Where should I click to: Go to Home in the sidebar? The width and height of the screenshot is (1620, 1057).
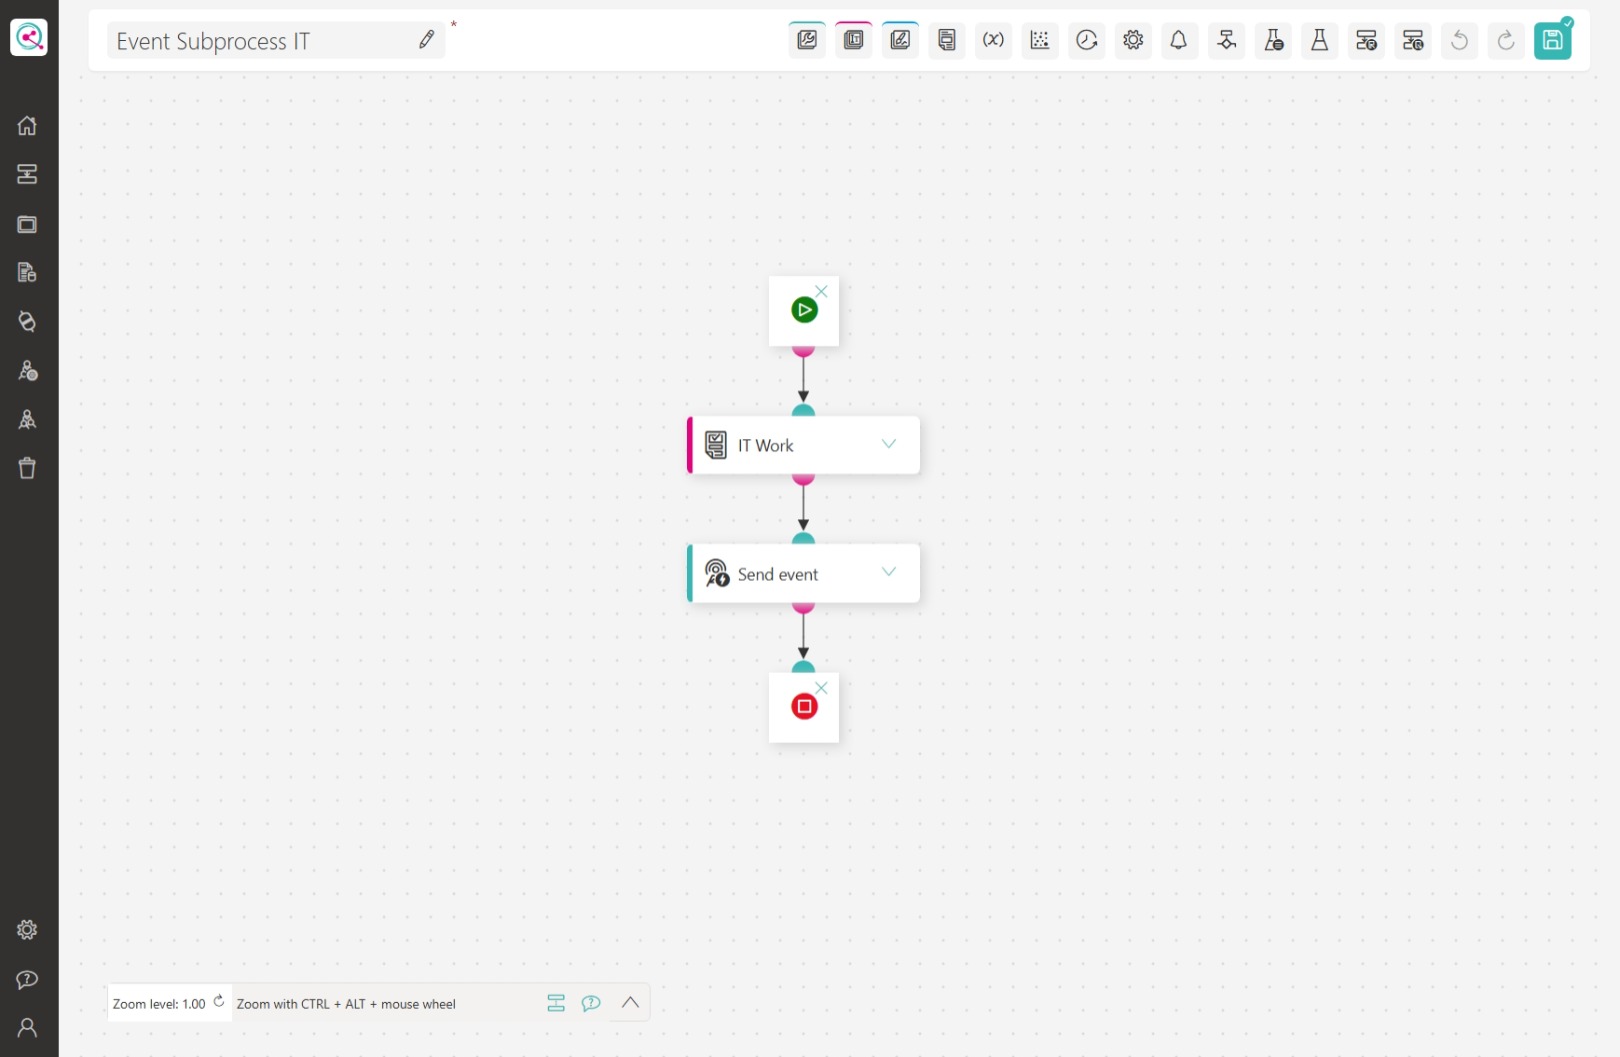[x=27, y=126]
